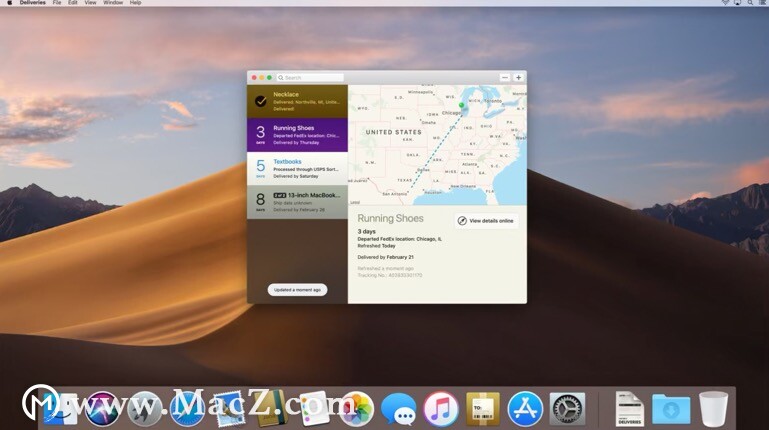Open the Deliveries app menu
The height and width of the screenshot is (430, 769).
click(x=32, y=2)
